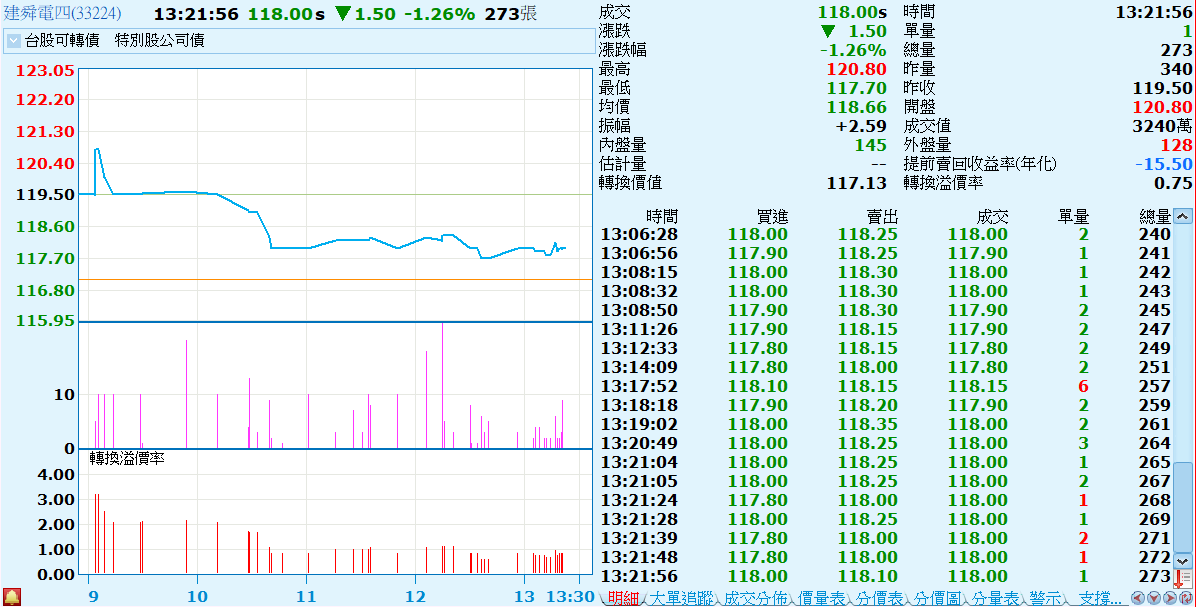Expand the 台股可轉債 category dropdown
The height and width of the screenshot is (607, 1196).
click(x=14, y=41)
